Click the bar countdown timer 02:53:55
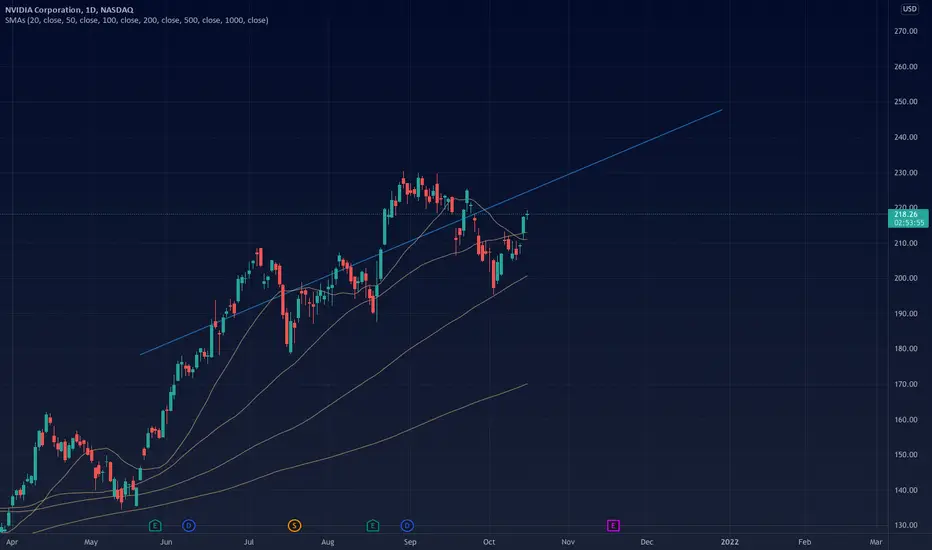The image size is (932, 550). tap(909, 223)
